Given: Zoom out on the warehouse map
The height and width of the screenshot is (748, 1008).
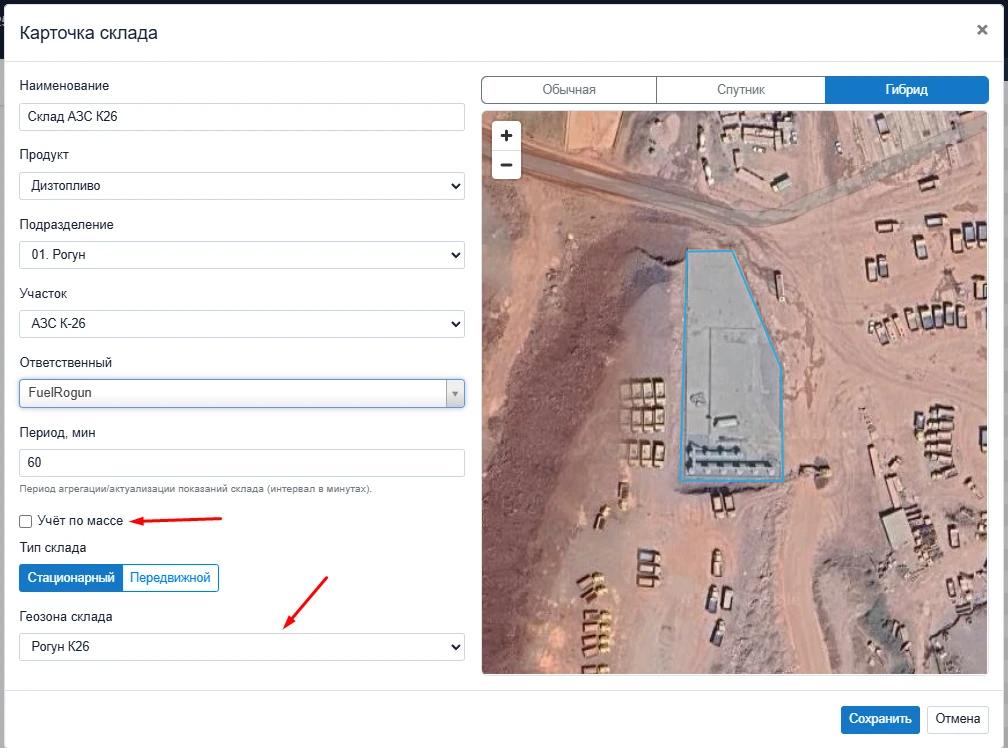Looking at the screenshot, I should (x=506, y=165).
